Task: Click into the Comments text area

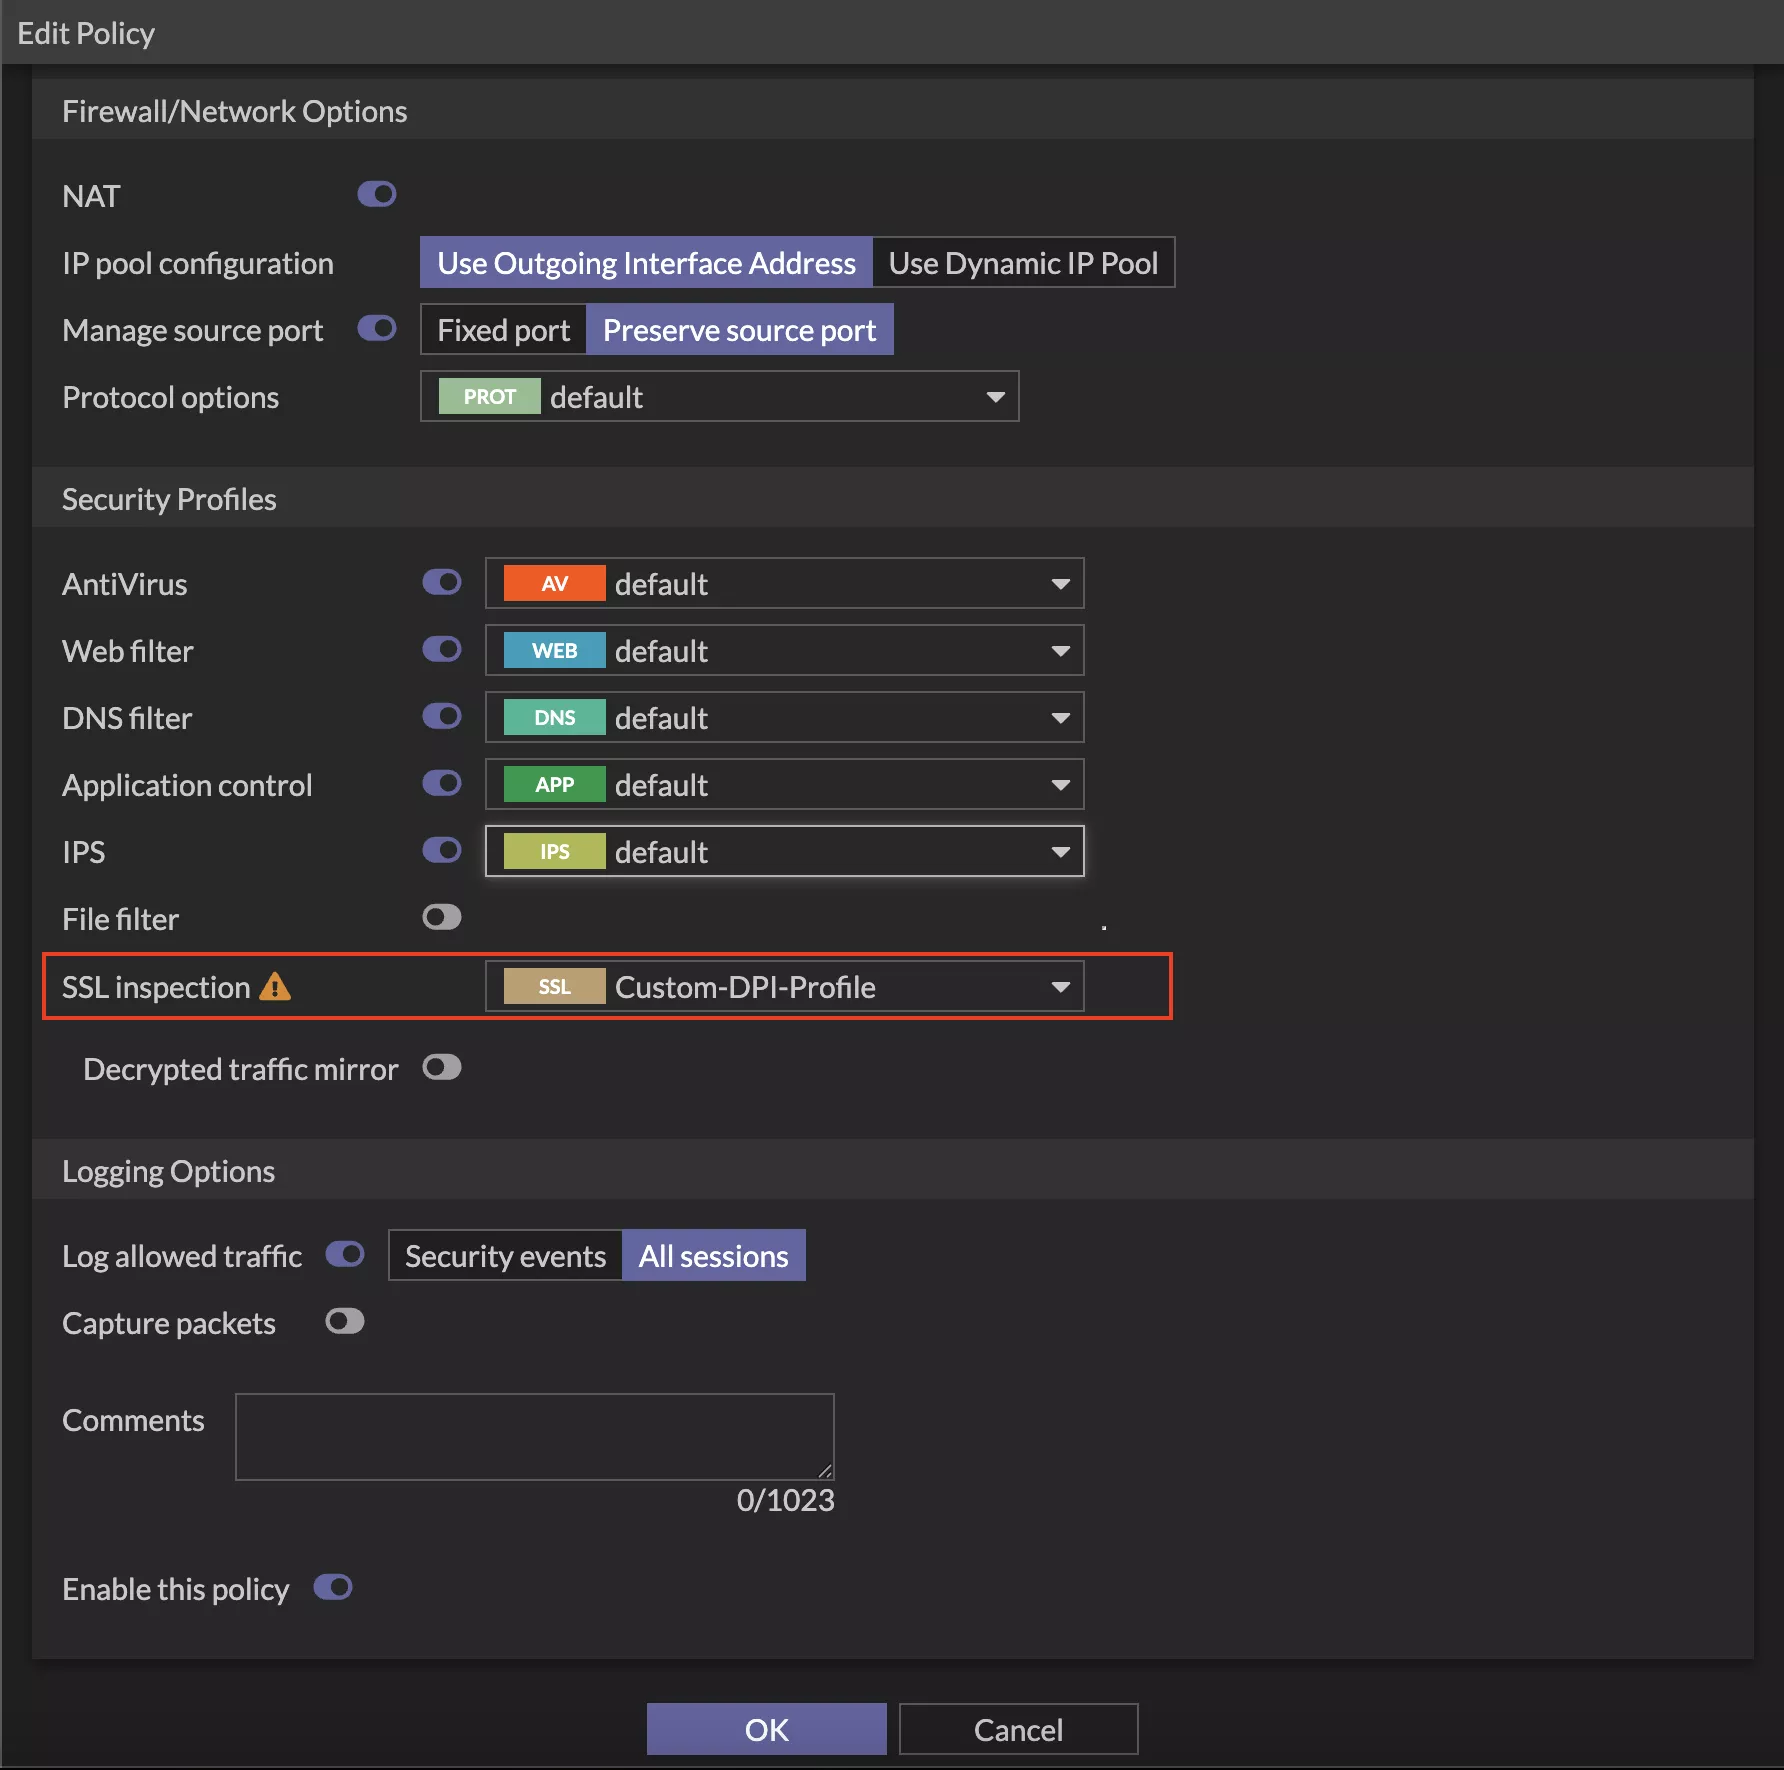Action: [535, 1436]
